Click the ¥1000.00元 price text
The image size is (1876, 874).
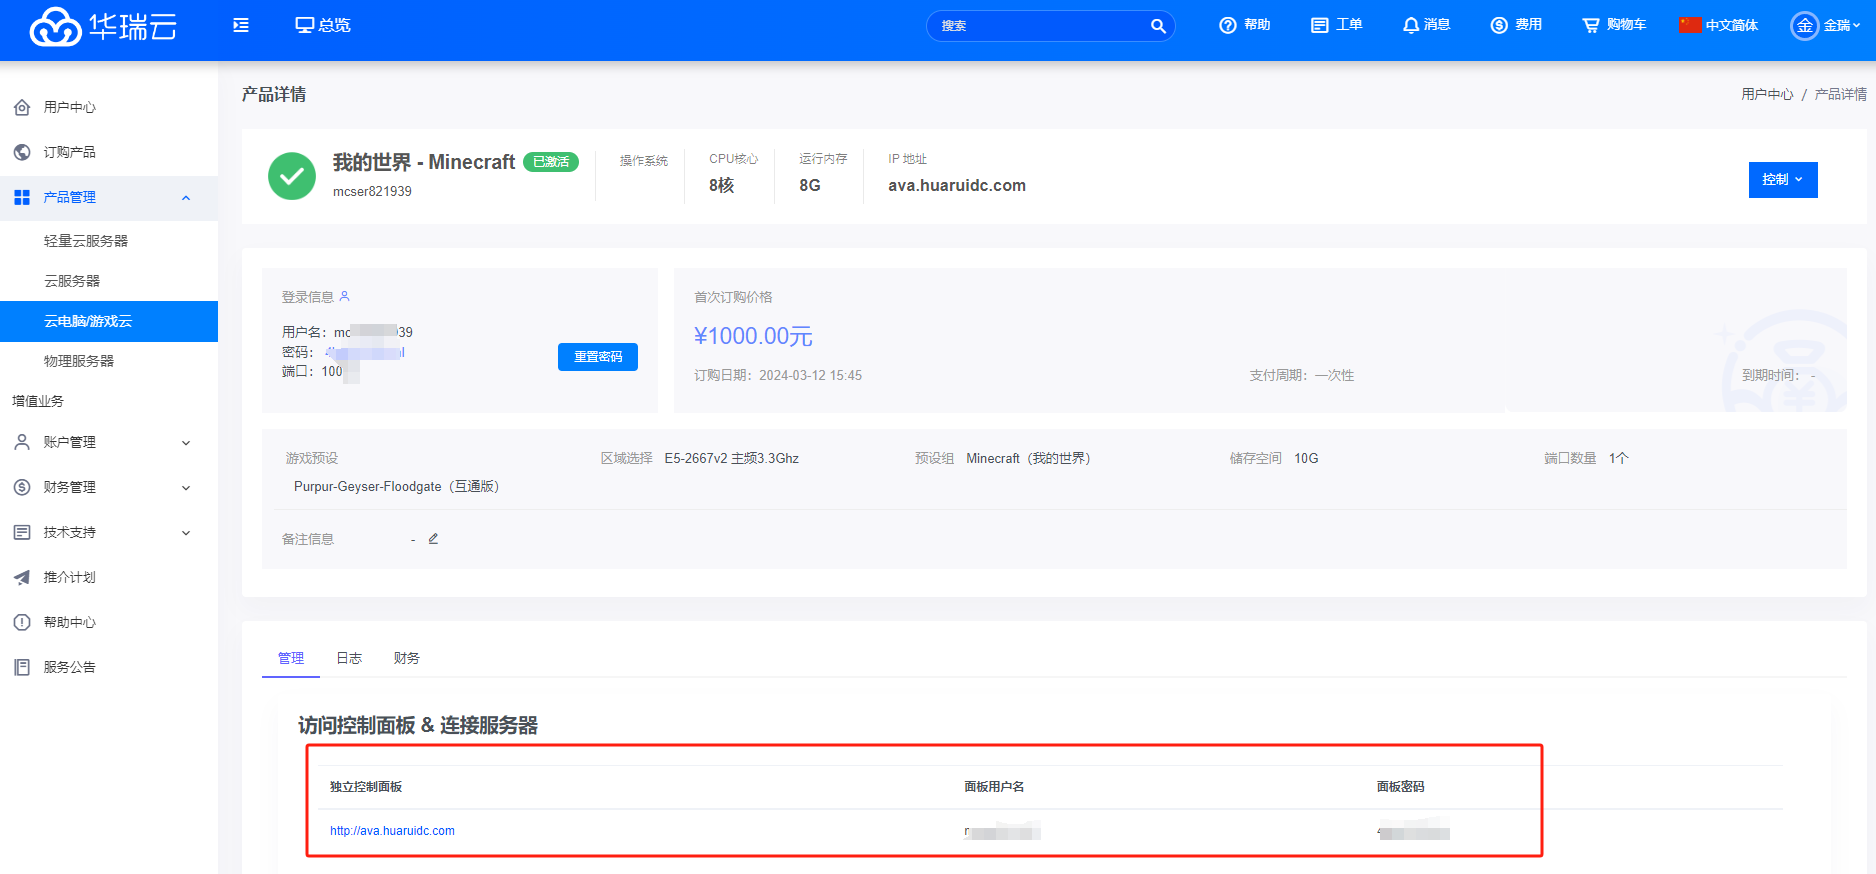(x=753, y=336)
